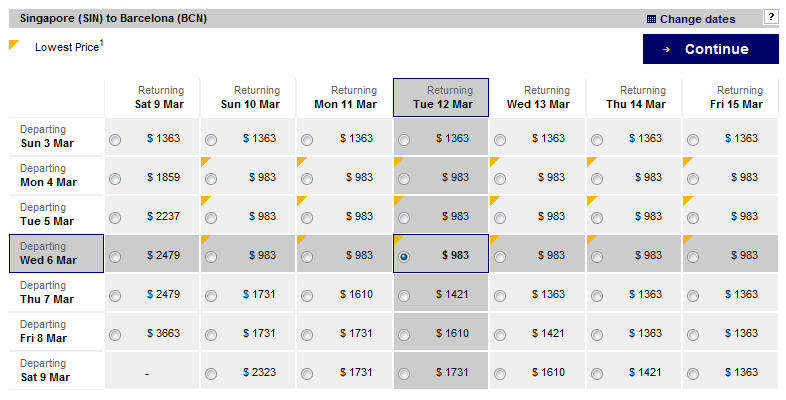Click the calendar icon beside Change dates
Screen dimensions: 786x400
651,19
